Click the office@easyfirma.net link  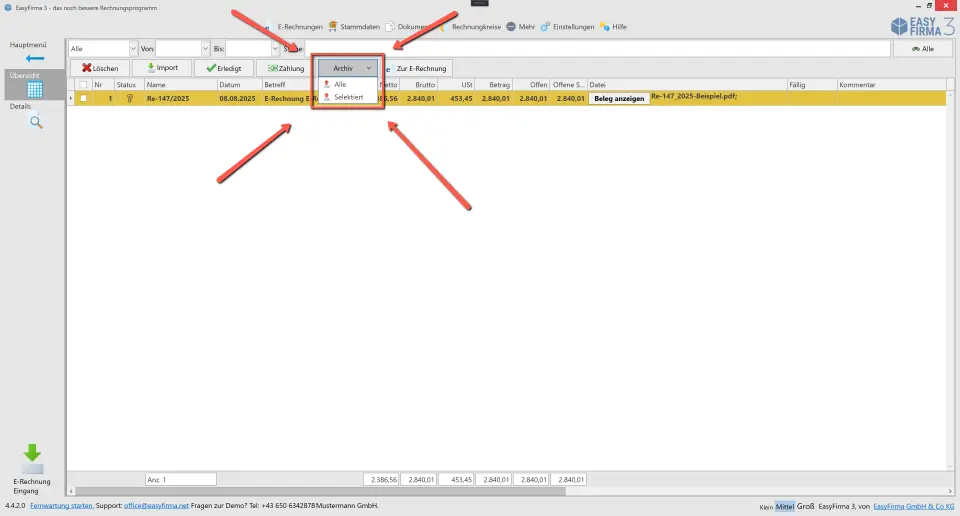[x=156, y=506]
